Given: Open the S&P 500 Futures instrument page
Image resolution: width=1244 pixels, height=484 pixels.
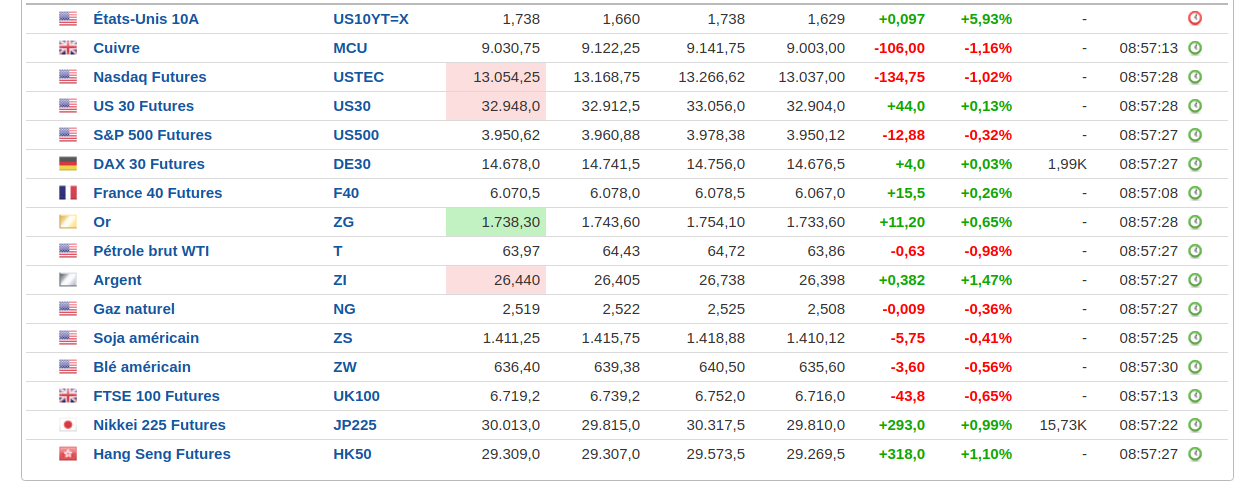Looking at the screenshot, I should [x=152, y=135].
